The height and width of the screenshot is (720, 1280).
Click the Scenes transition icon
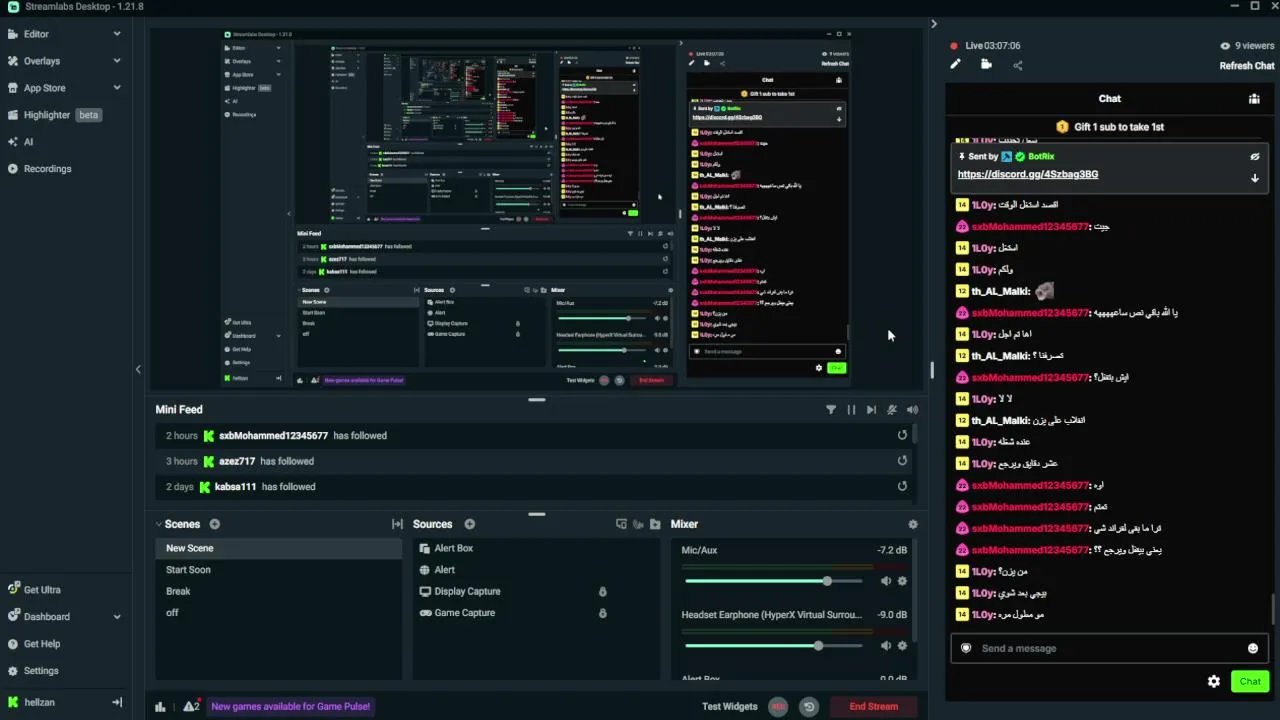tap(397, 524)
